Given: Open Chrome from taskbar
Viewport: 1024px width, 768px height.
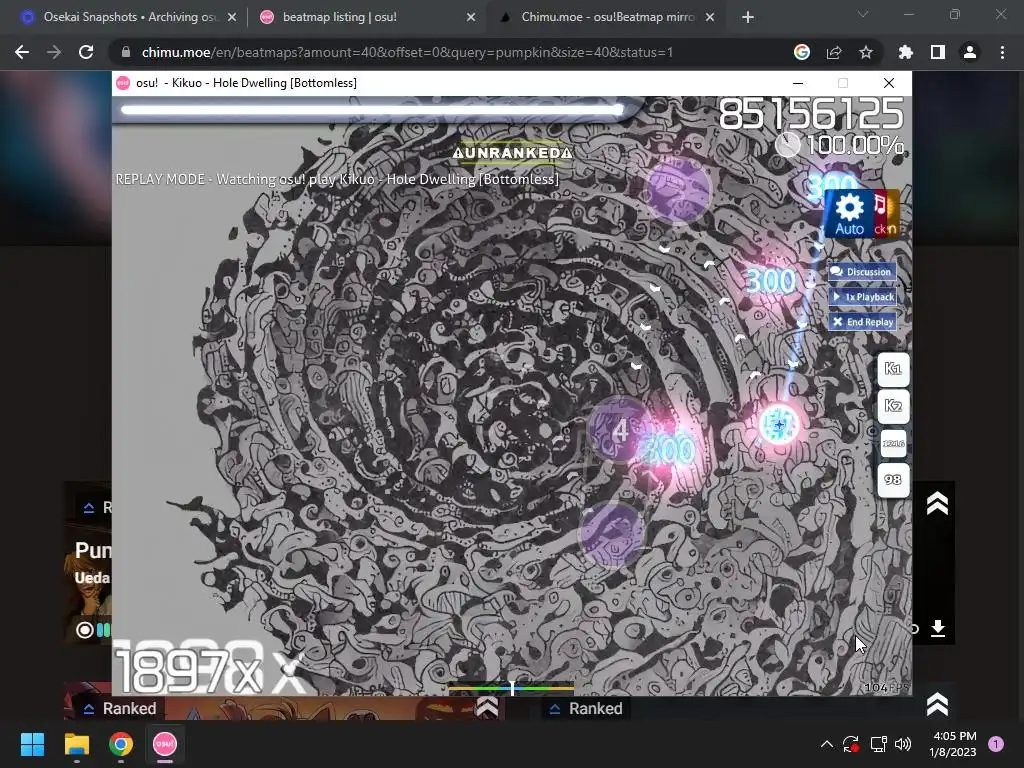Looking at the screenshot, I should (121, 744).
